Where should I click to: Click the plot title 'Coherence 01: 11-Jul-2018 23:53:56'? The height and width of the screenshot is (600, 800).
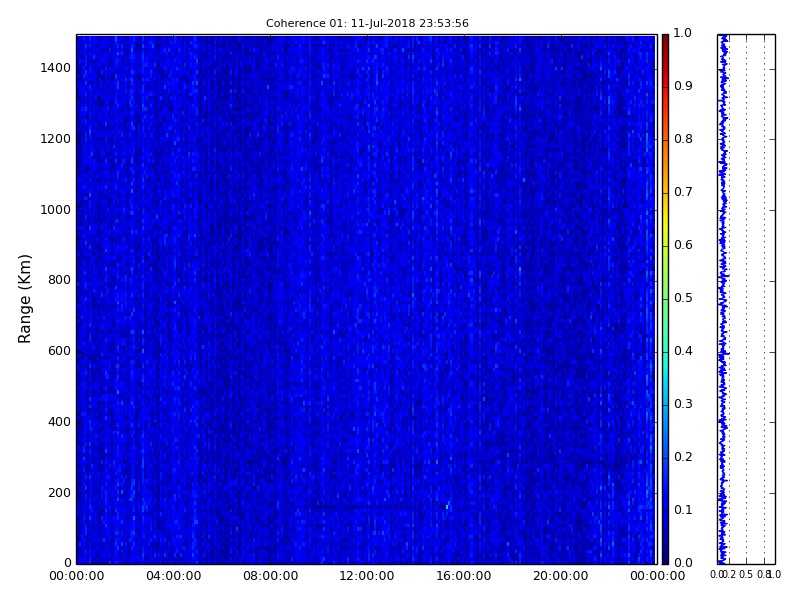point(367,23)
